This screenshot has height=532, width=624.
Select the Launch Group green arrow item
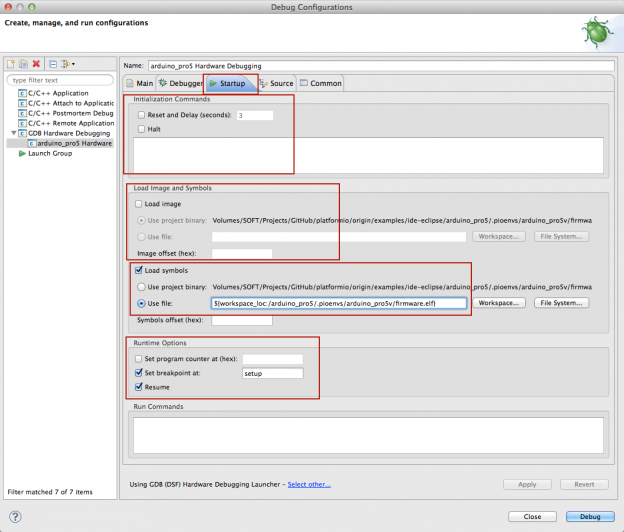49,153
